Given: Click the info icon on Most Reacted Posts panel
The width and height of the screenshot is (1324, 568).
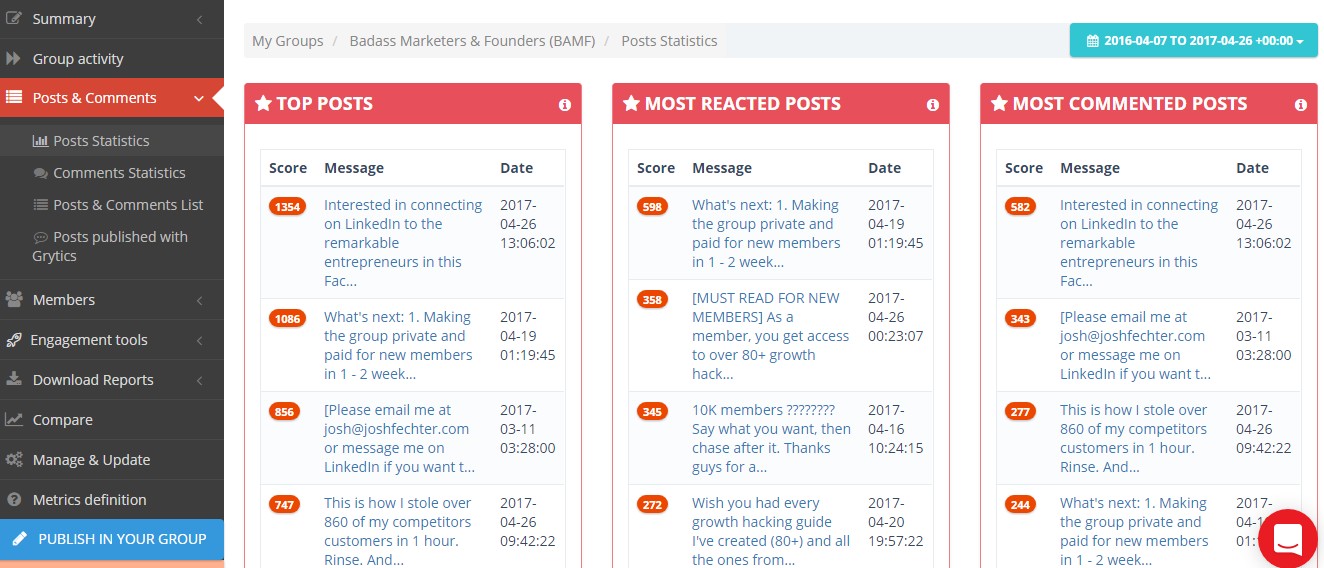Looking at the screenshot, I should 933,104.
